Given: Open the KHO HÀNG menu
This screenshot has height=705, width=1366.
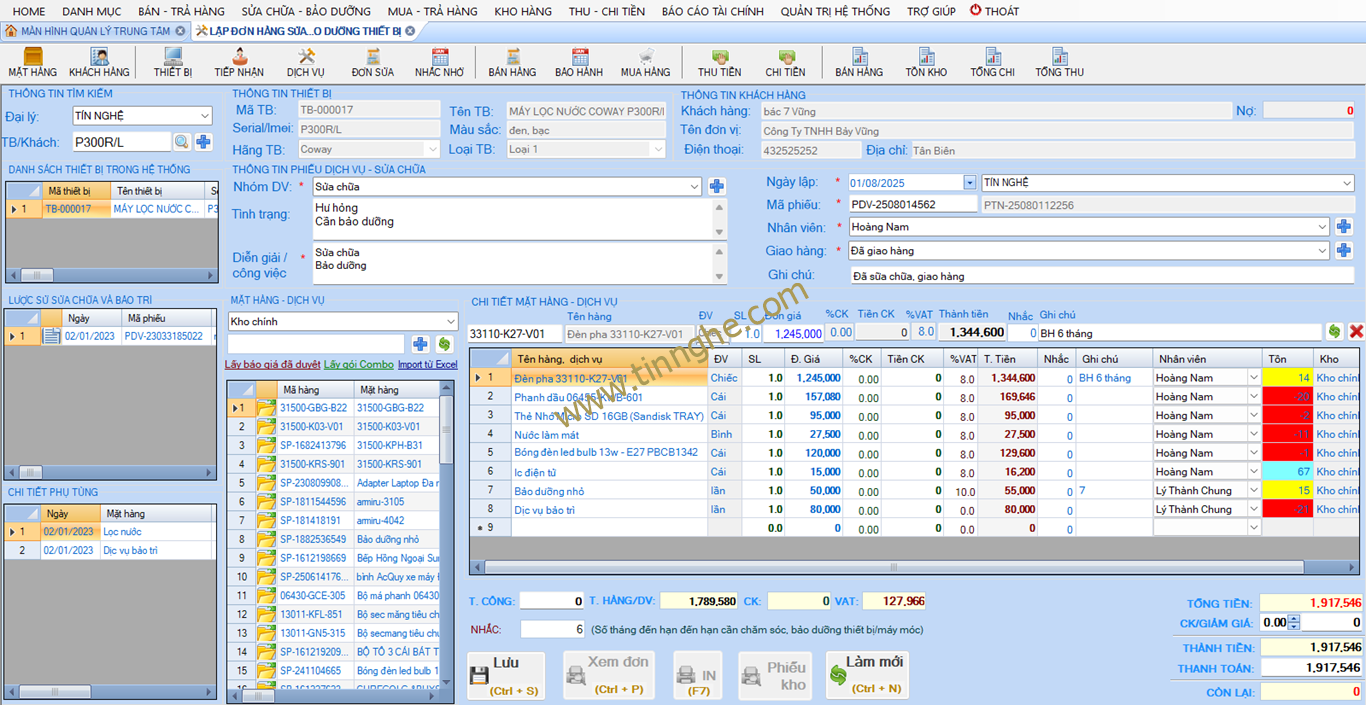Looking at the screenshot, I should click(x=523, y=11).
